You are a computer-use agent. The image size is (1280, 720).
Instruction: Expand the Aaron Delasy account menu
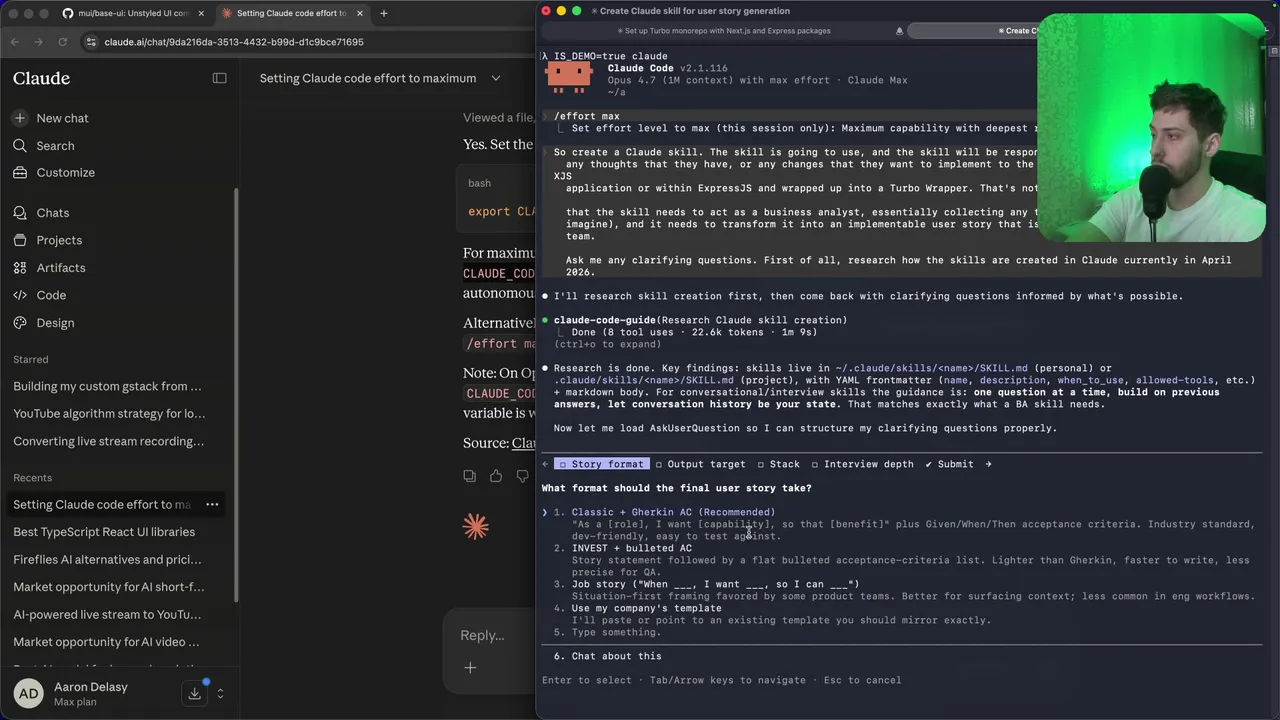coord(220,692)
